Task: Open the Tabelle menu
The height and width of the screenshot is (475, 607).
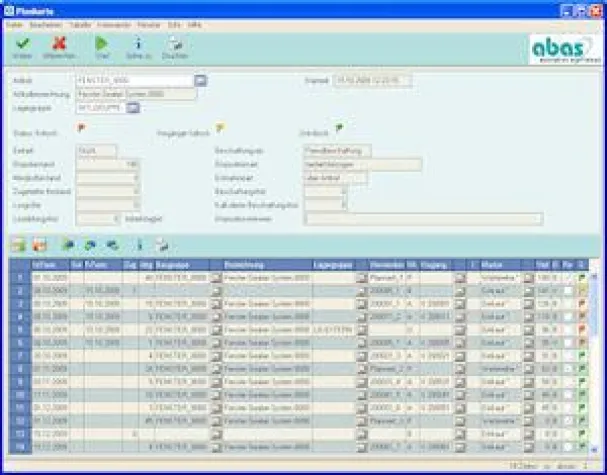Action: point(80,23)
